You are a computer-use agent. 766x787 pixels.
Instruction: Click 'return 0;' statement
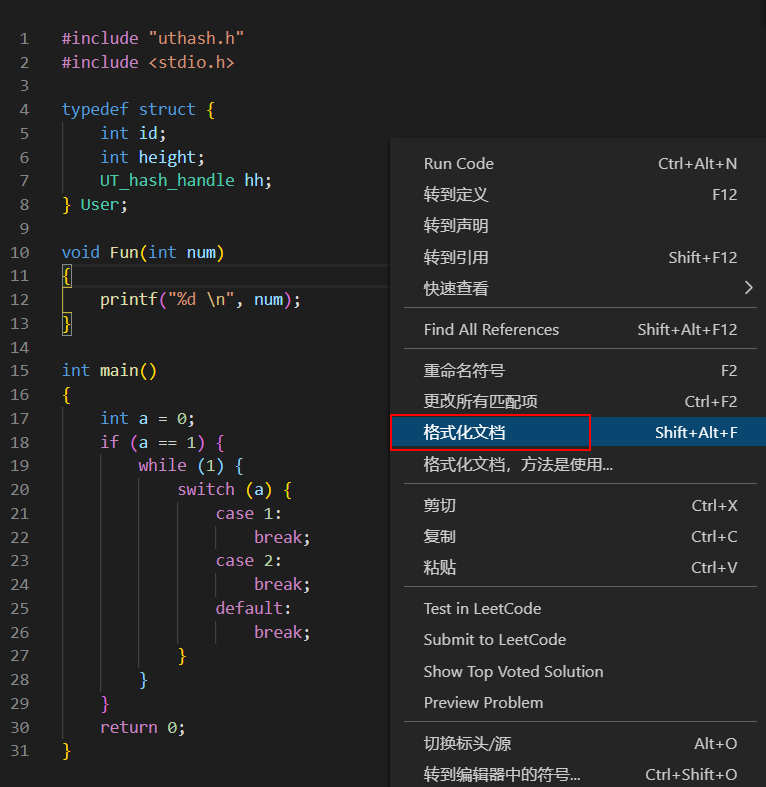pos(143,727)
